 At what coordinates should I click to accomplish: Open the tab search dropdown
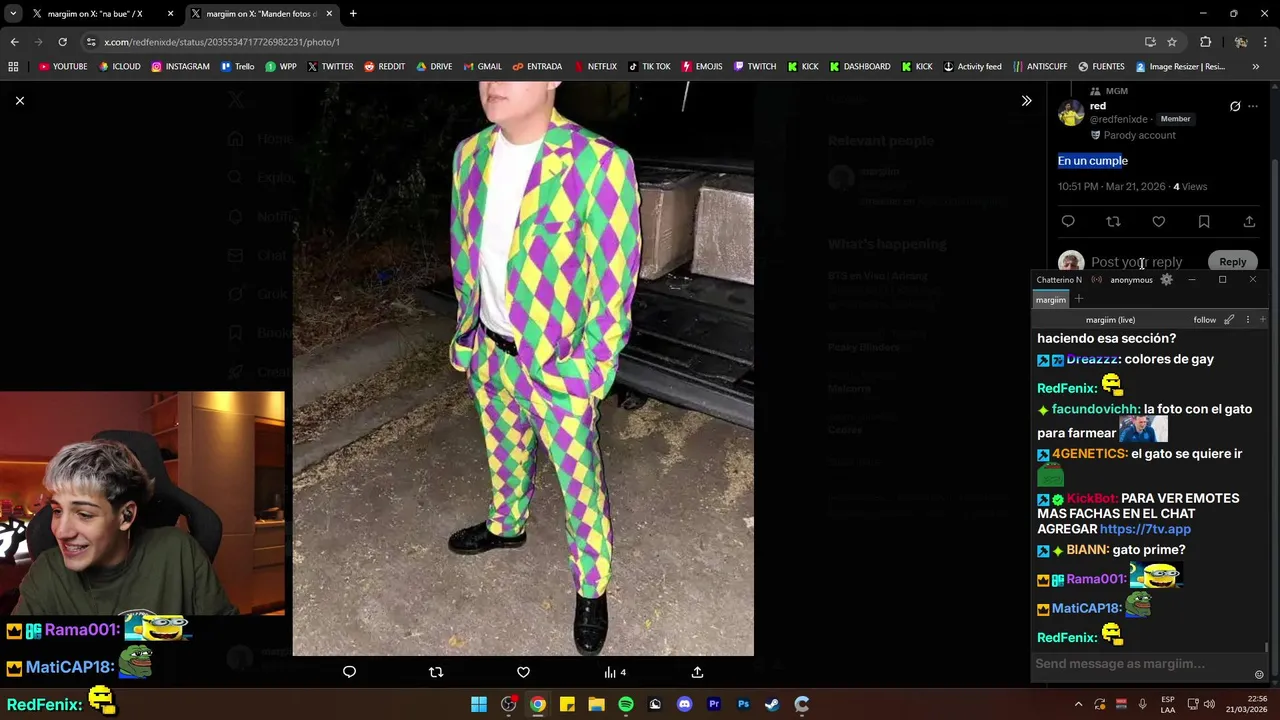pyautogui.click(x=12, y=14)
